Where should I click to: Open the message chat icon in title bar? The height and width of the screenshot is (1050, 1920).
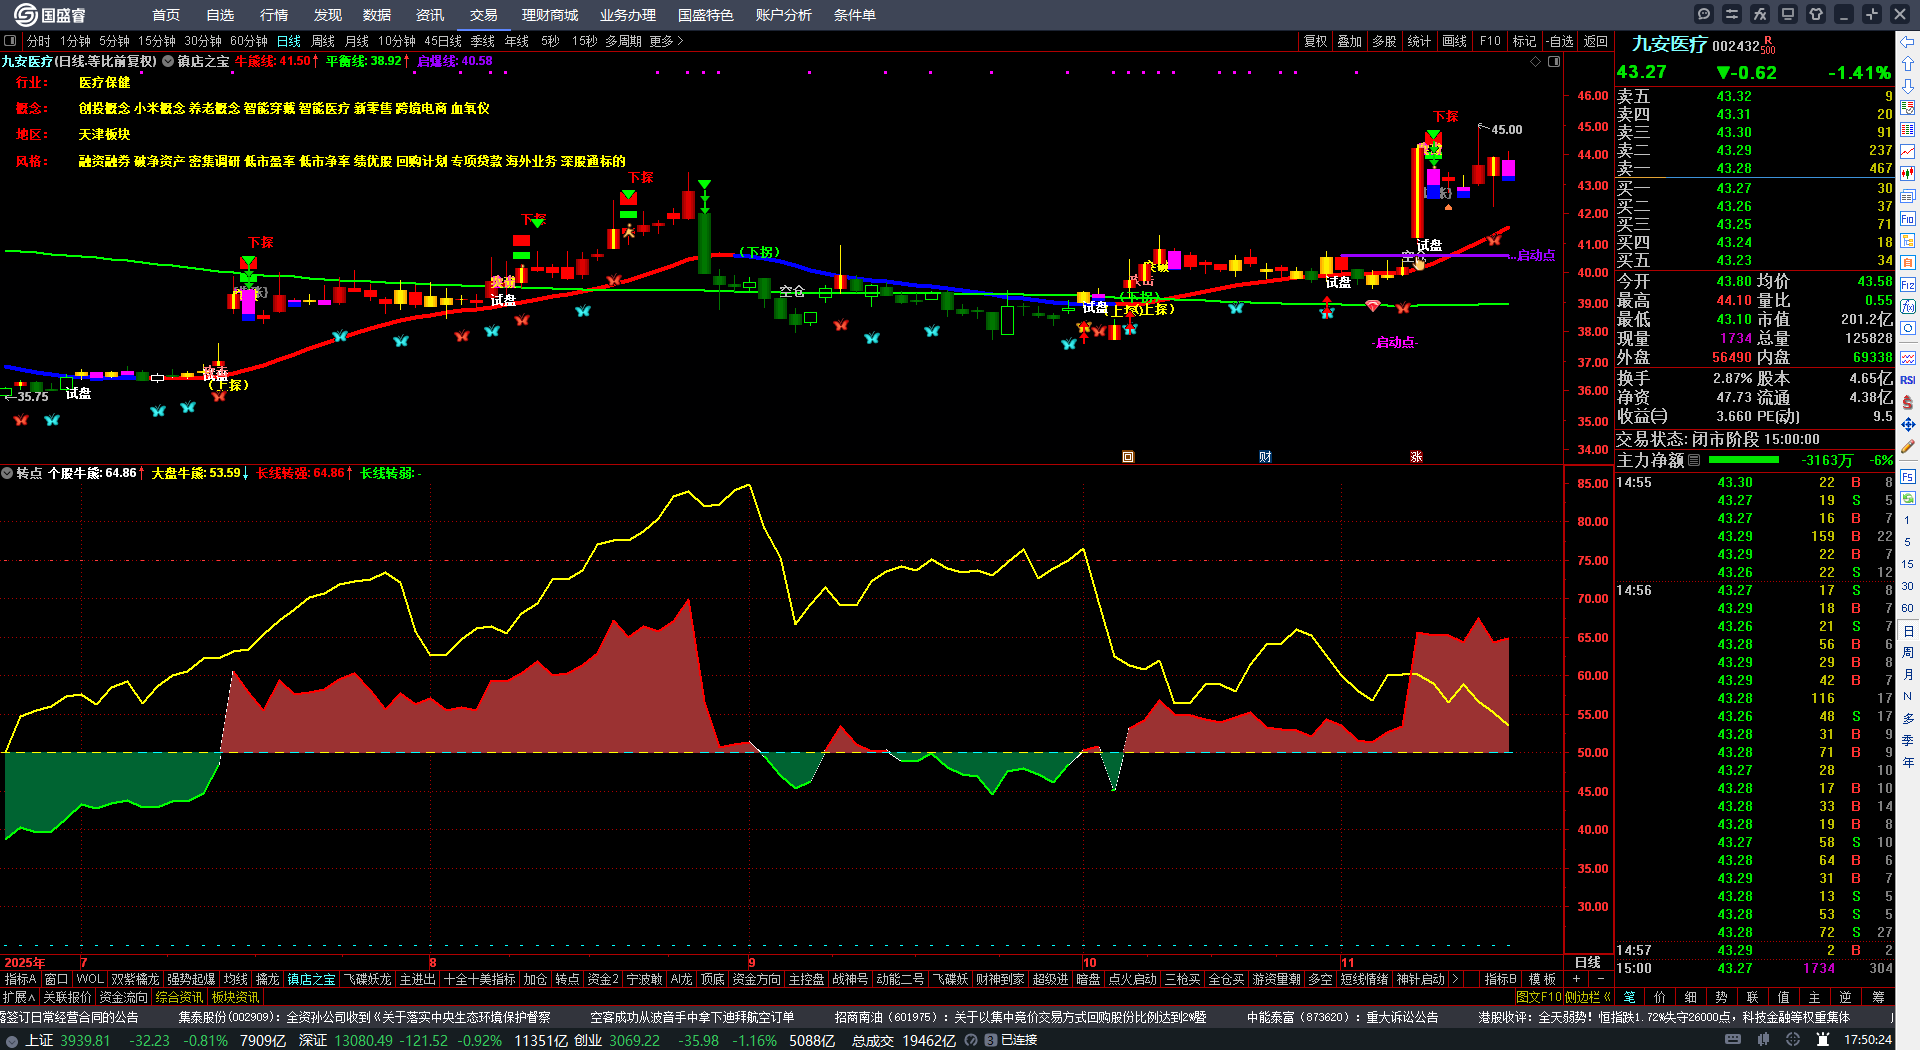[1704, 14]
